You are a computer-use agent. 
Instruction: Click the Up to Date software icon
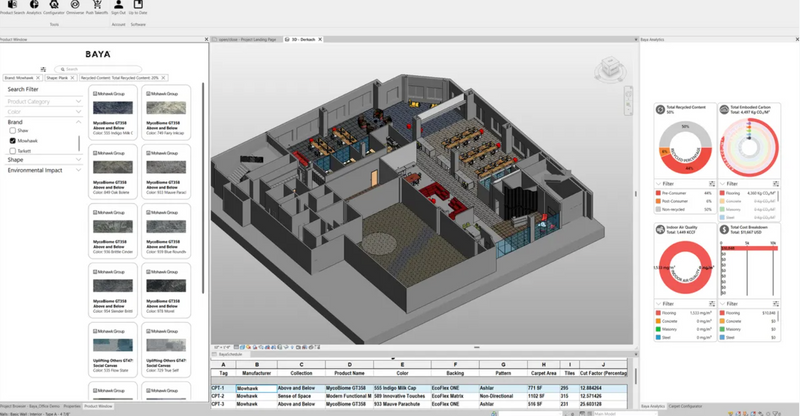click(x=138, y=7)
